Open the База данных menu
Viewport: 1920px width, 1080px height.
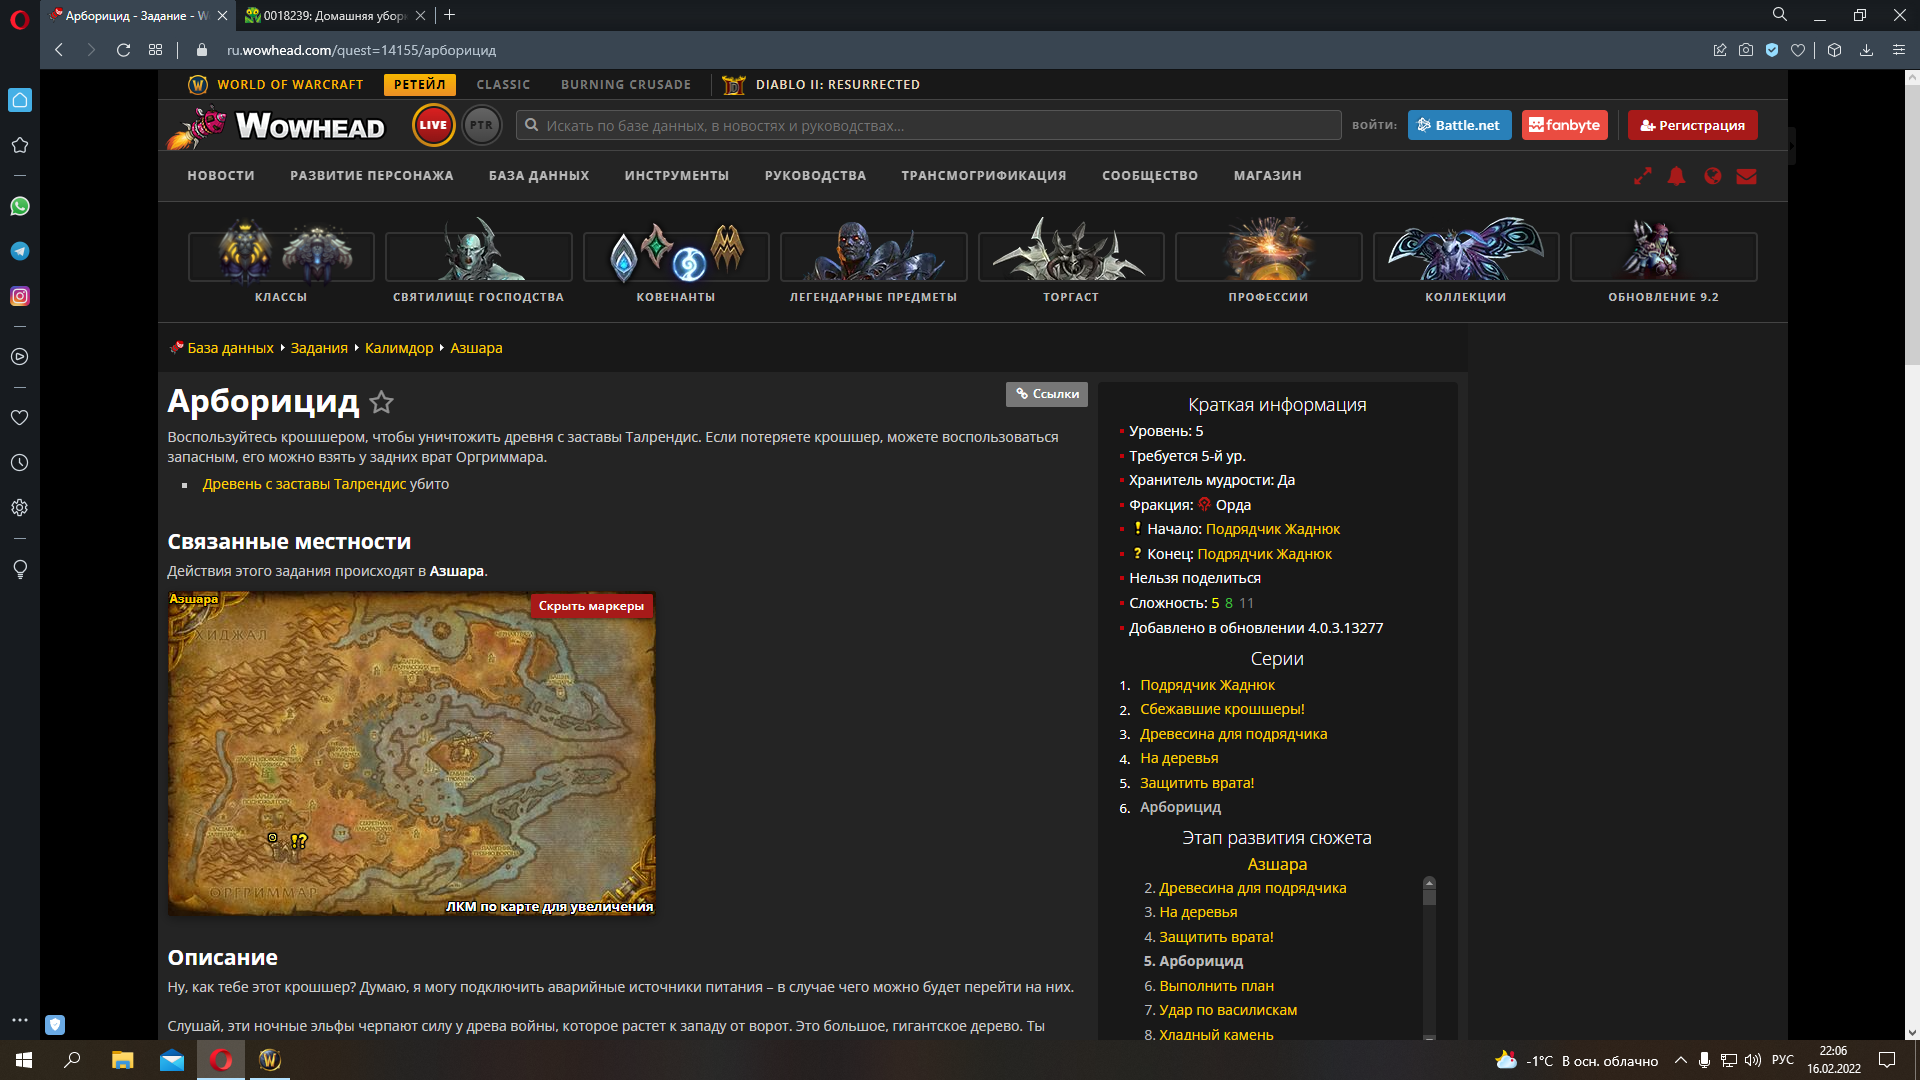[x=538, y=176]
